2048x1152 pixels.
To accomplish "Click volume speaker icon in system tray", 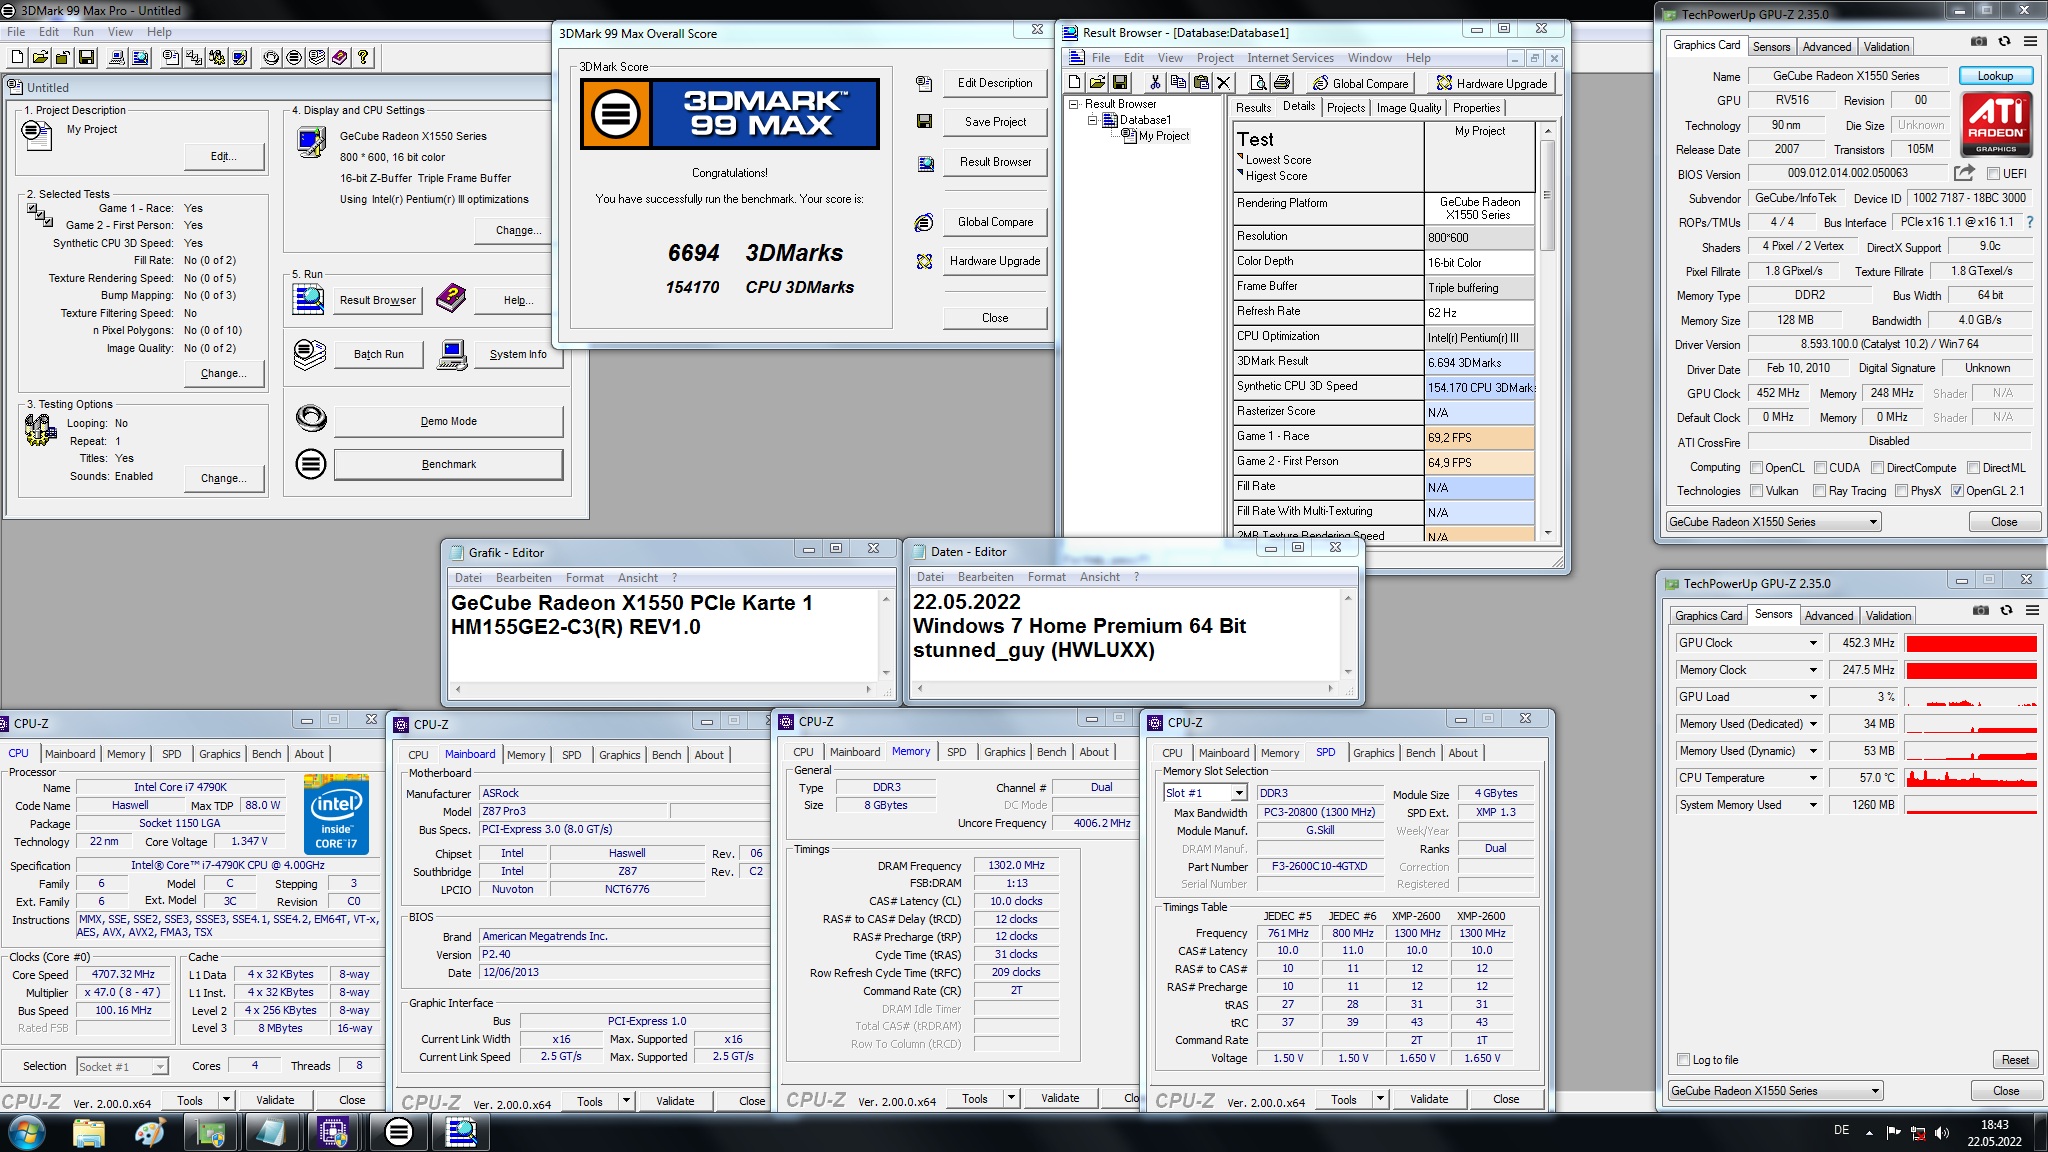I will (x=1942, y=1132).
